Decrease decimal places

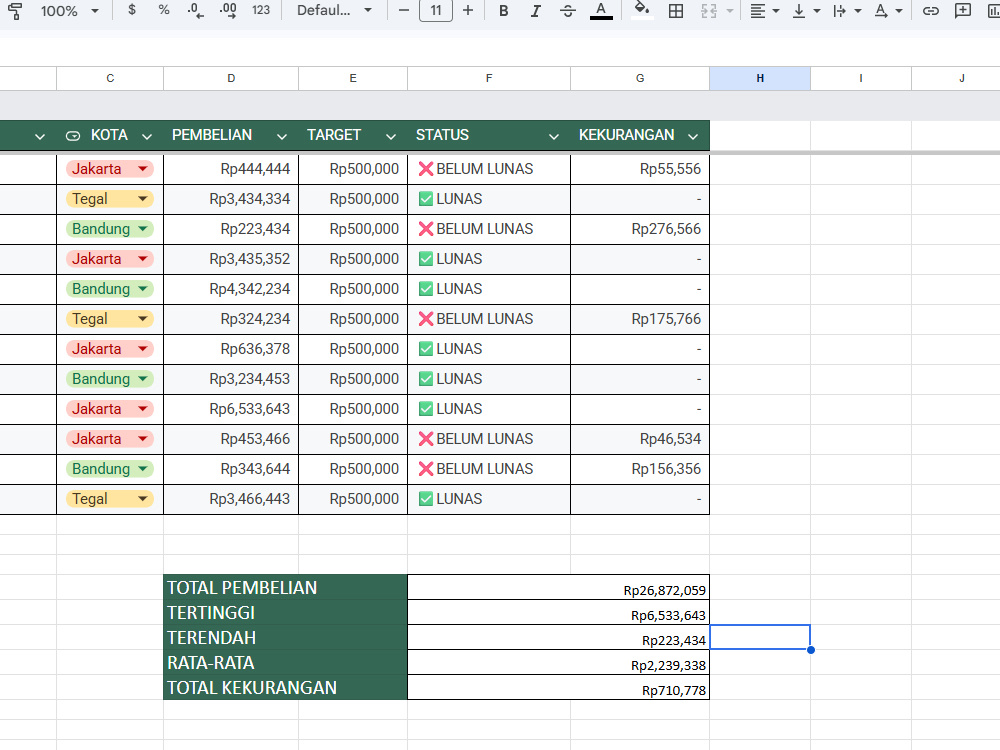tap(196, 10)
